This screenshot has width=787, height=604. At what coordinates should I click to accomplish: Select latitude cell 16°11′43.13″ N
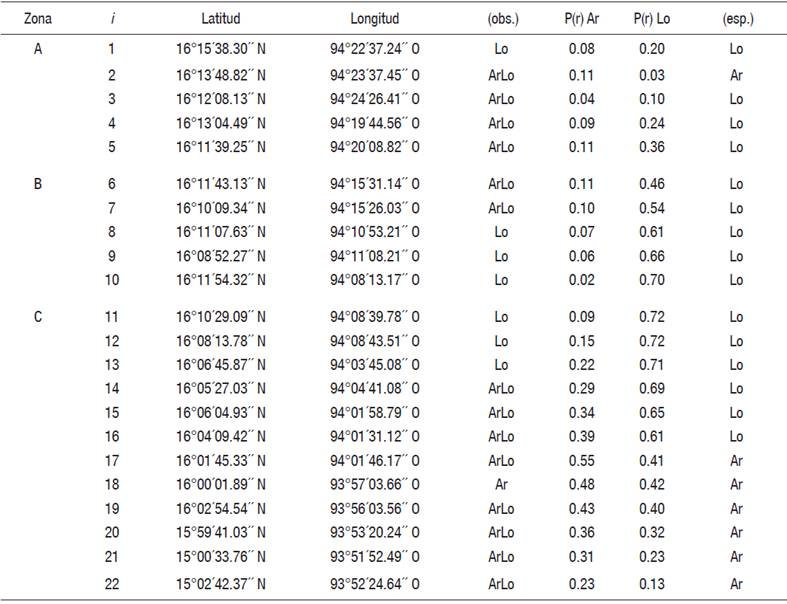[x=219, y=184]
